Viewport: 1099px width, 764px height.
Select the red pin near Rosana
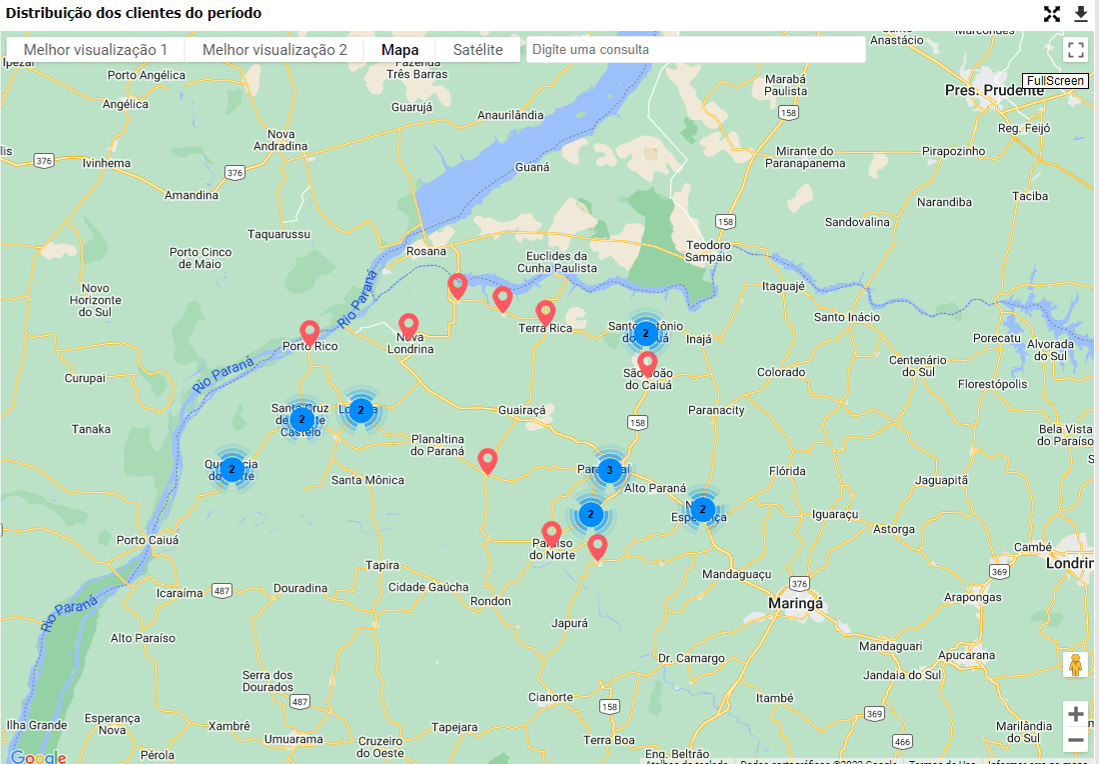(458, 287)
